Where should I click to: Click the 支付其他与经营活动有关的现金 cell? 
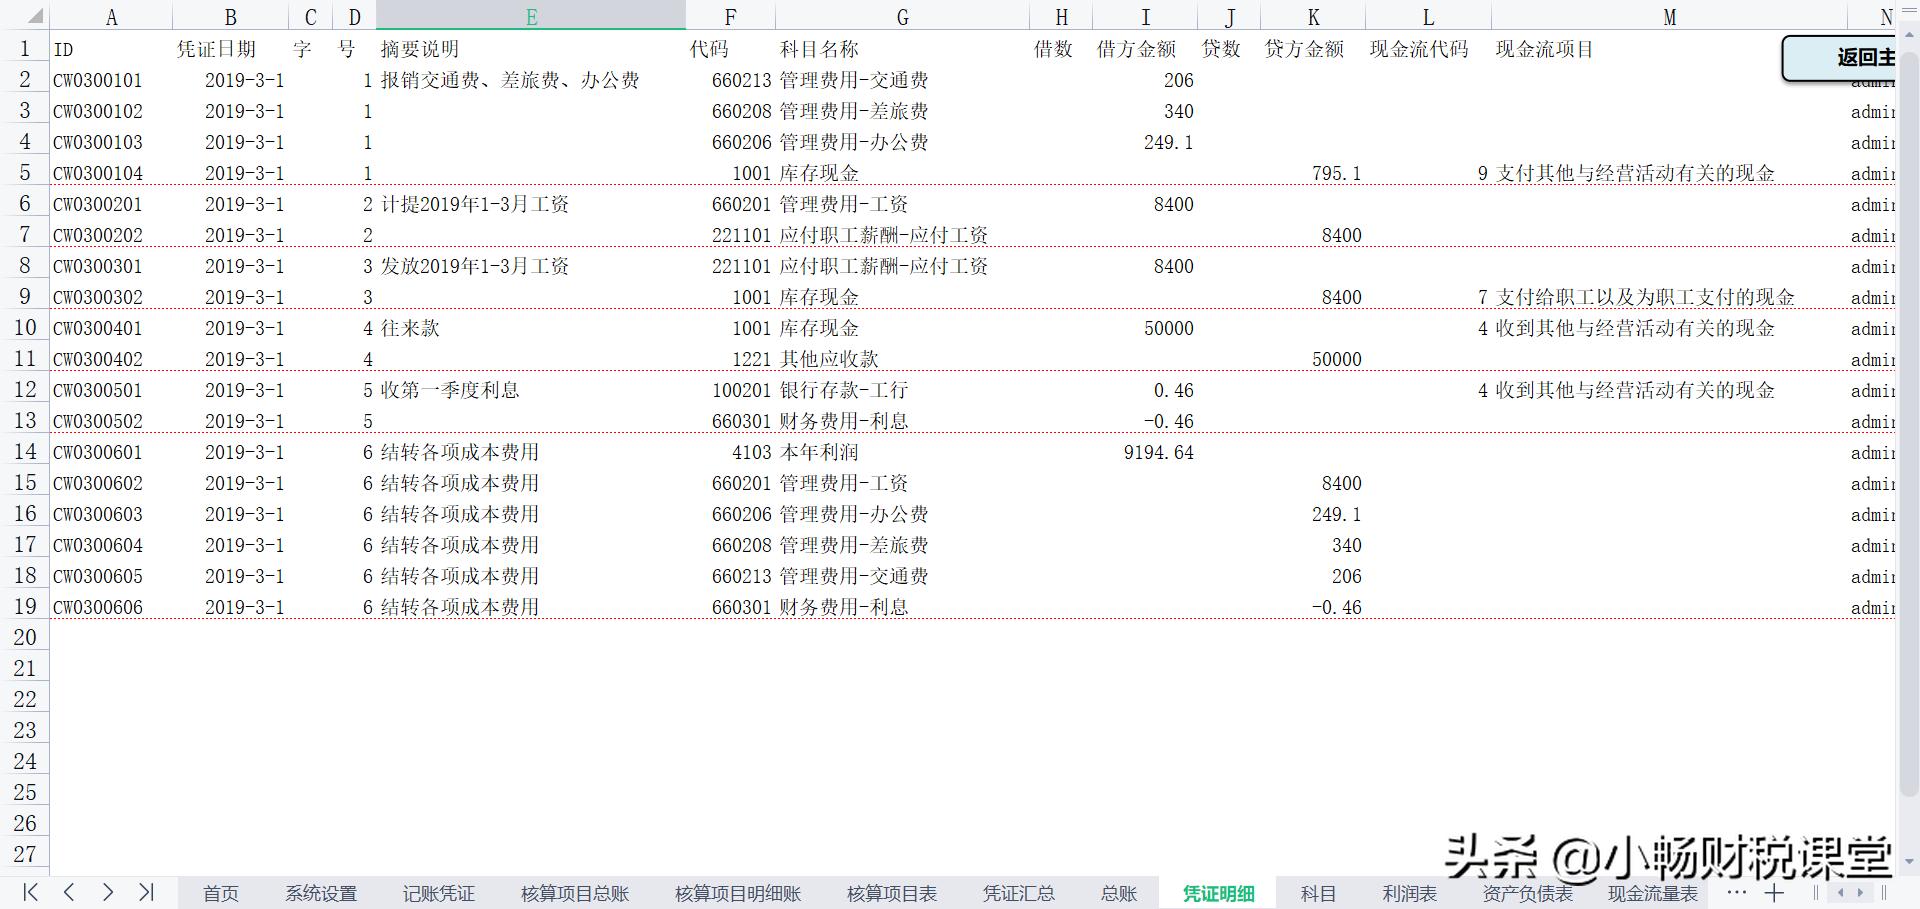[1669, 173]
